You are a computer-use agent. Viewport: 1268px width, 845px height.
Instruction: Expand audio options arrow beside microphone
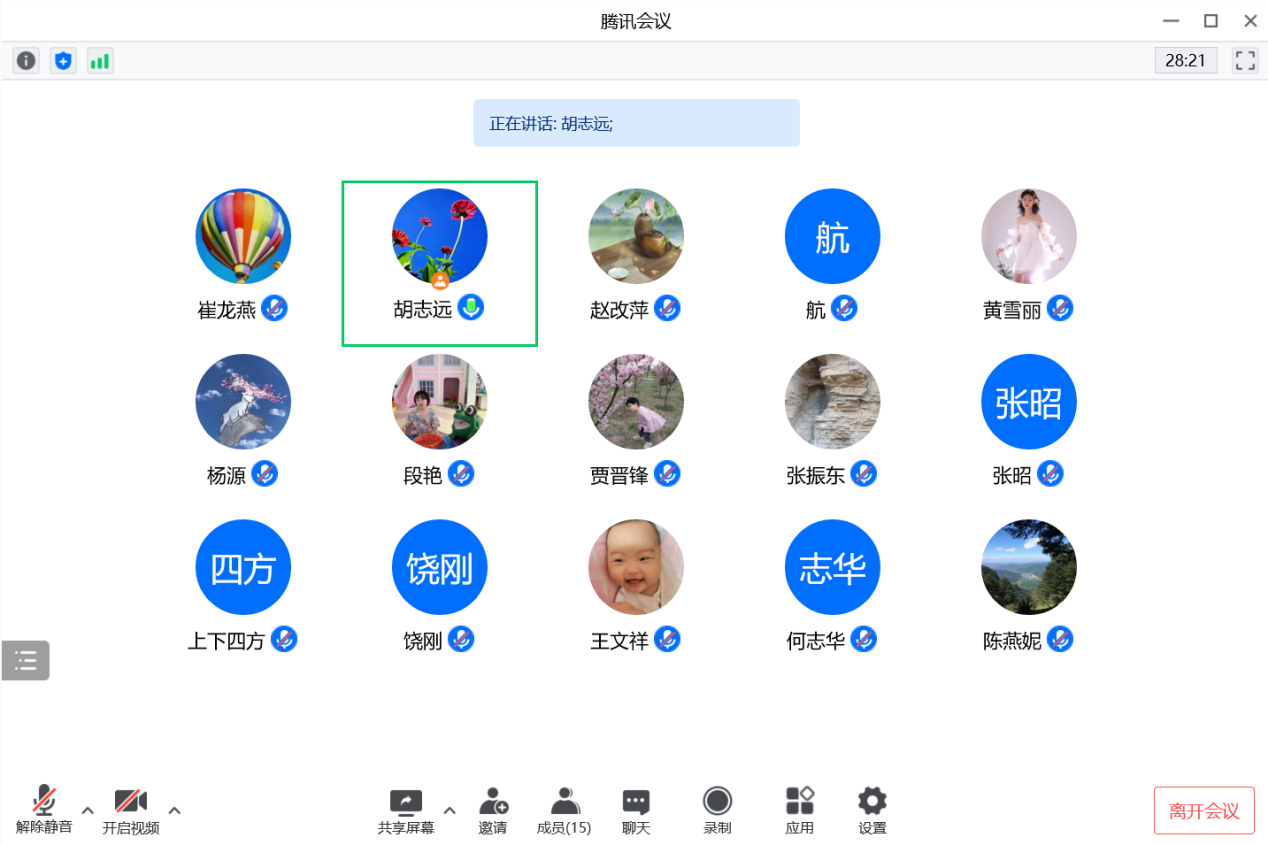[87, 810]
